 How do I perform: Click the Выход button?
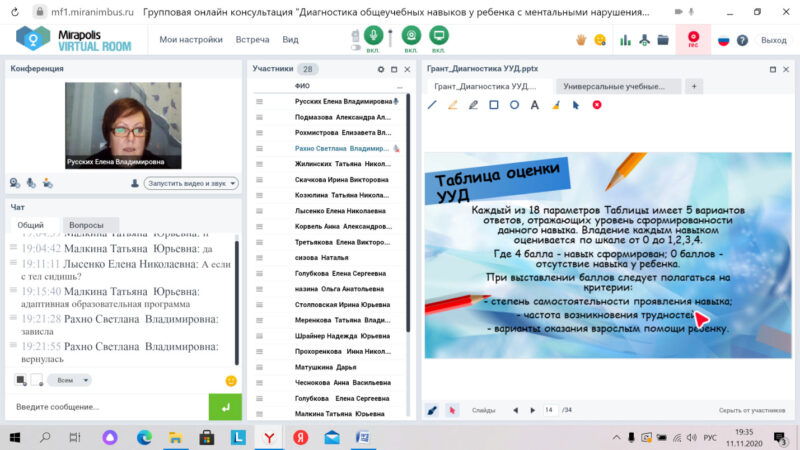773,40
